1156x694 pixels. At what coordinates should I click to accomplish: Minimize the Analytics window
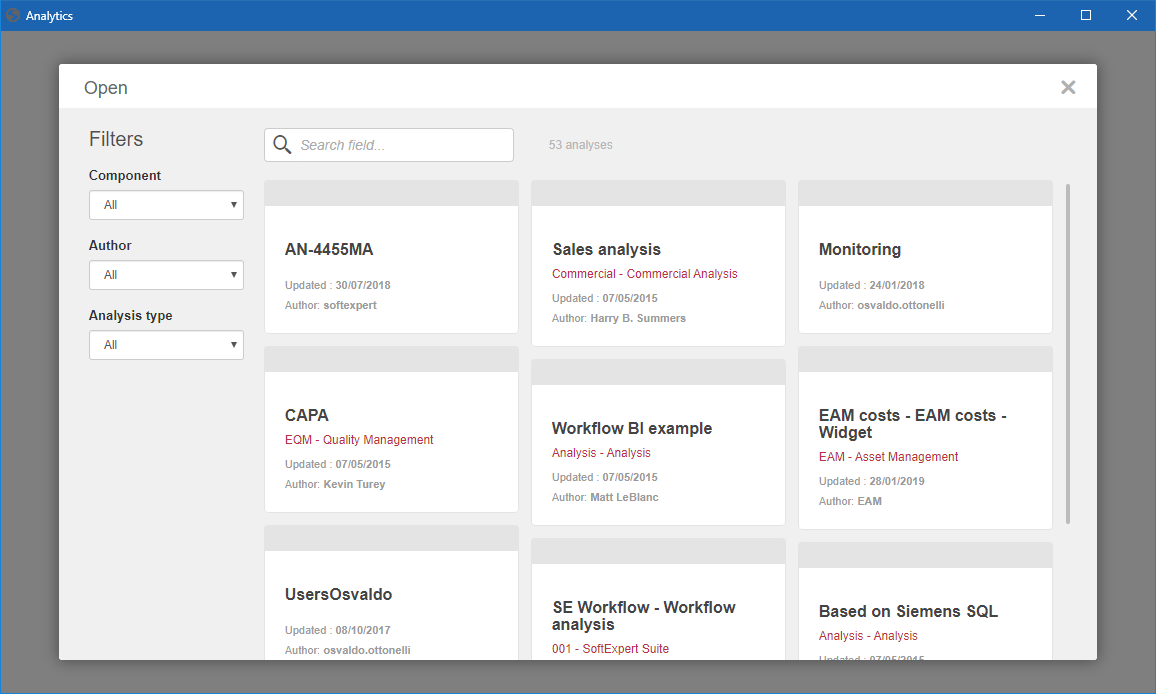[x=1040, y=15]
